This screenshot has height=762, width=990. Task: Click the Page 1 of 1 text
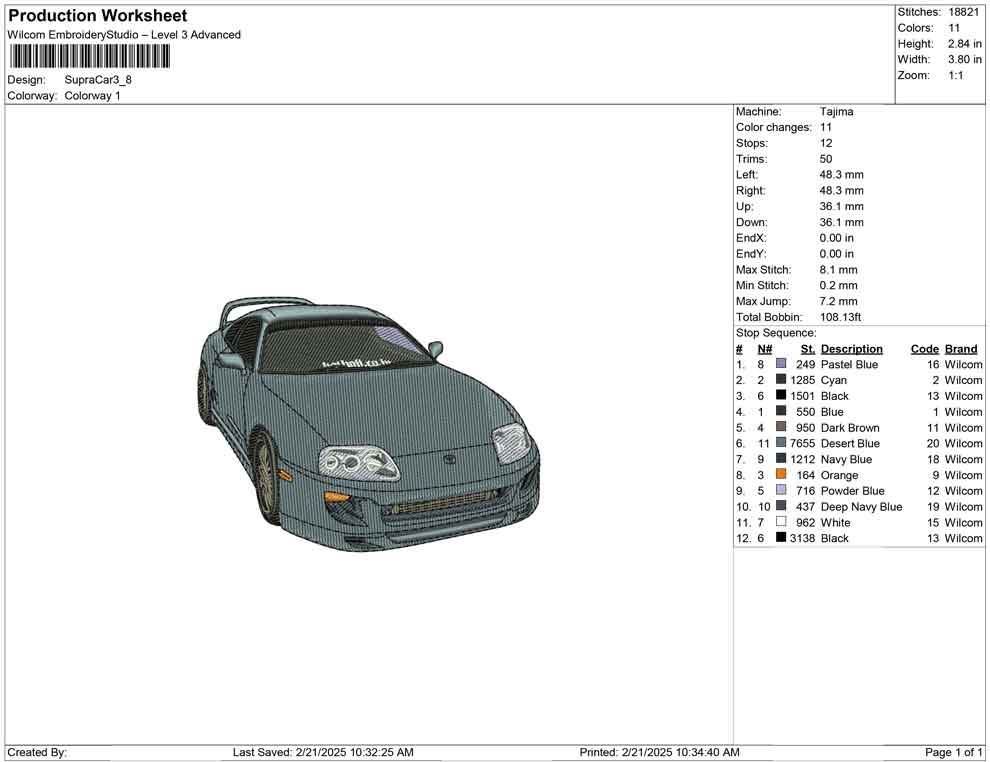(950, 752)
